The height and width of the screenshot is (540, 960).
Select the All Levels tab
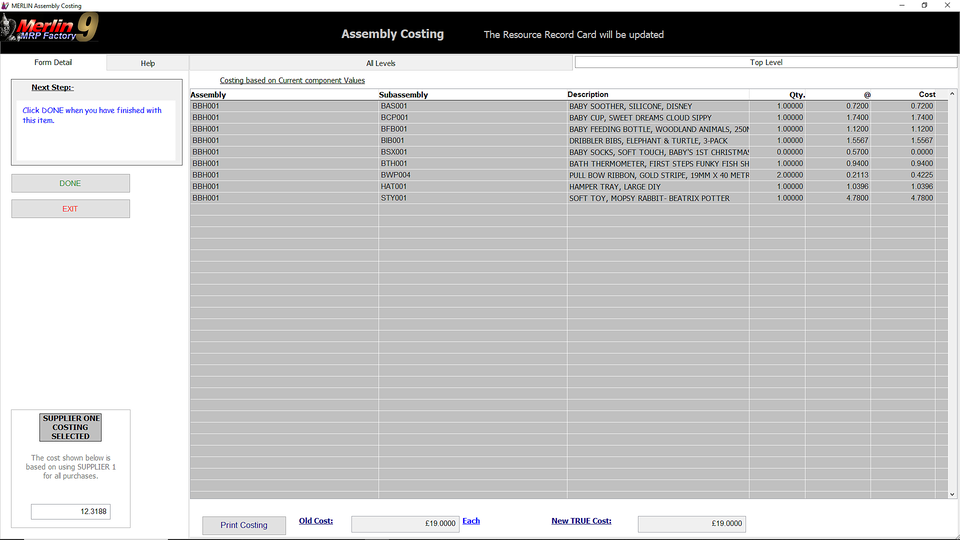(380, 63)
